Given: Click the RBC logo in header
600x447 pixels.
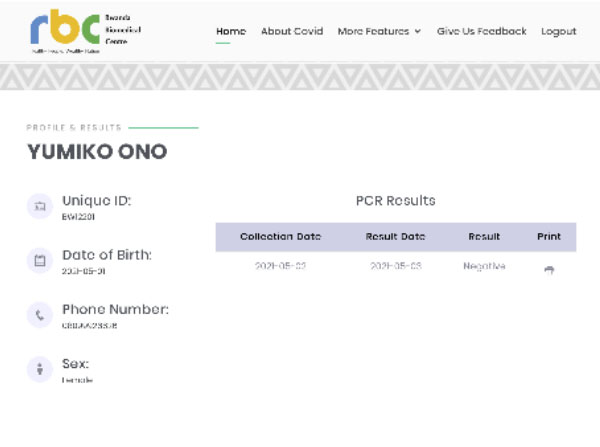Looking at the screenshot, I should pyautogui.click(x=85, y=31).
